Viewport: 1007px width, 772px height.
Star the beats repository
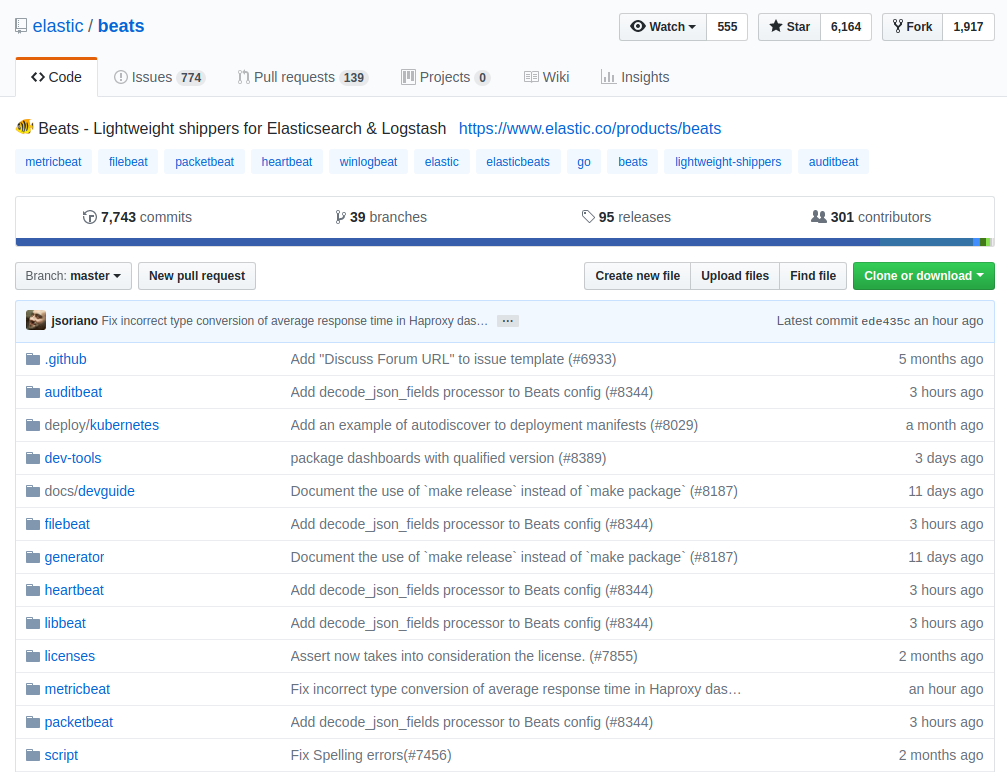coord(789,27)
